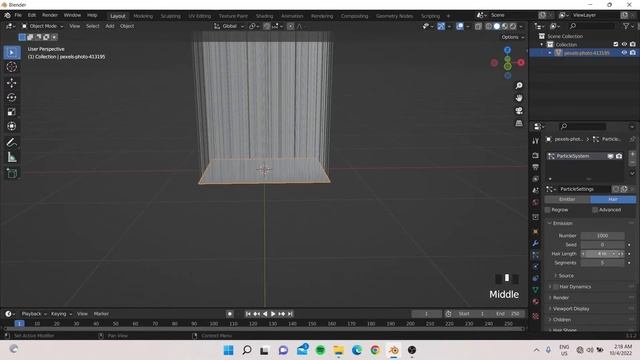Open the viewport Options dropdown

click(x=513, y=37)
